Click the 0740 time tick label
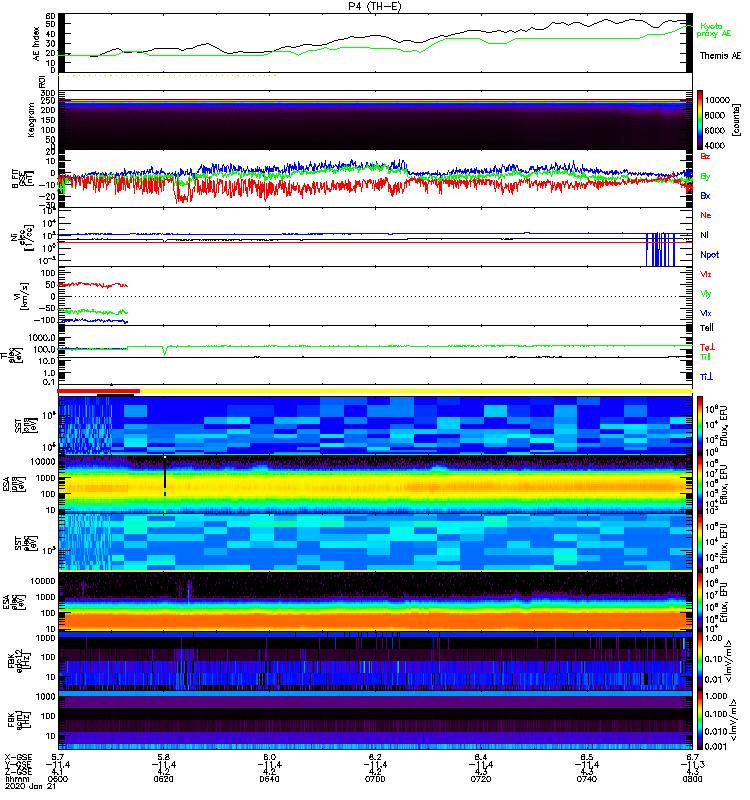Viewport: 750px width, 800px height. [x=587, y=779]
